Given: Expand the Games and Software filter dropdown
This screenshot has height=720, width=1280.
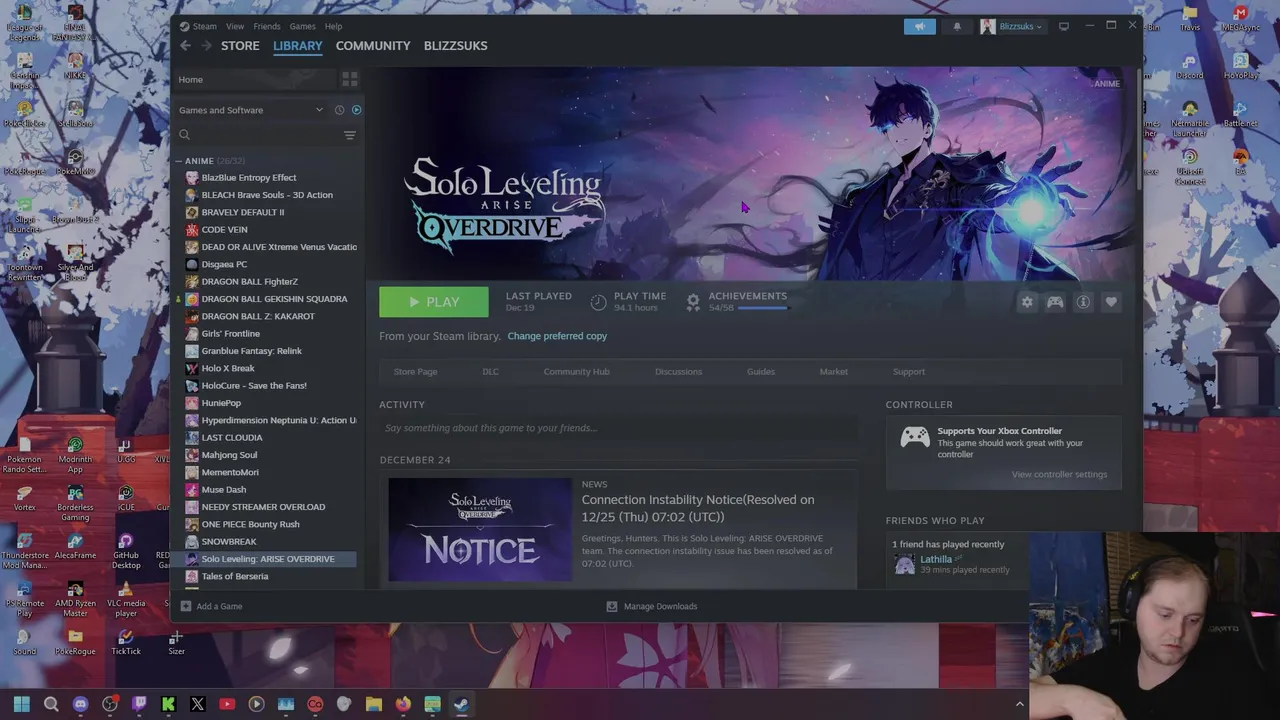Looking at the screenshot, I should [x=250, y=110].
